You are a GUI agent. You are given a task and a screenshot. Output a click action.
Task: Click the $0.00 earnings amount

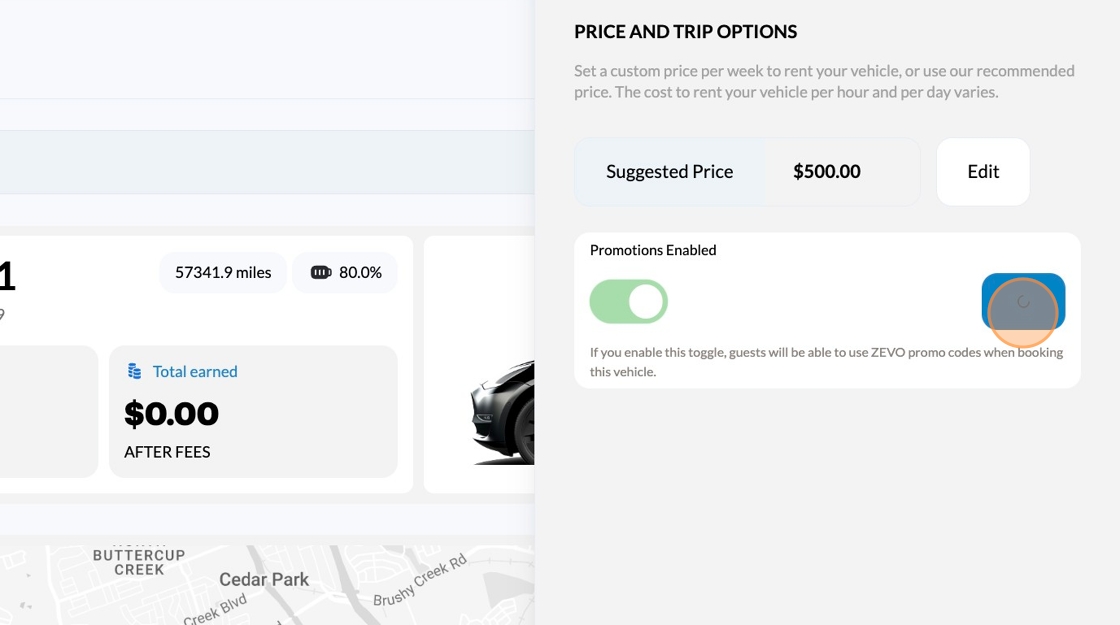171,413
